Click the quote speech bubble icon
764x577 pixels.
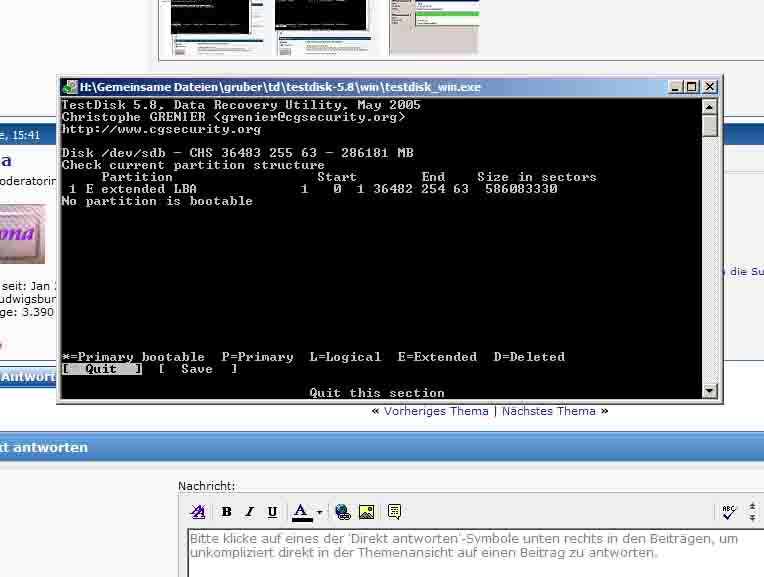[394, 512]
